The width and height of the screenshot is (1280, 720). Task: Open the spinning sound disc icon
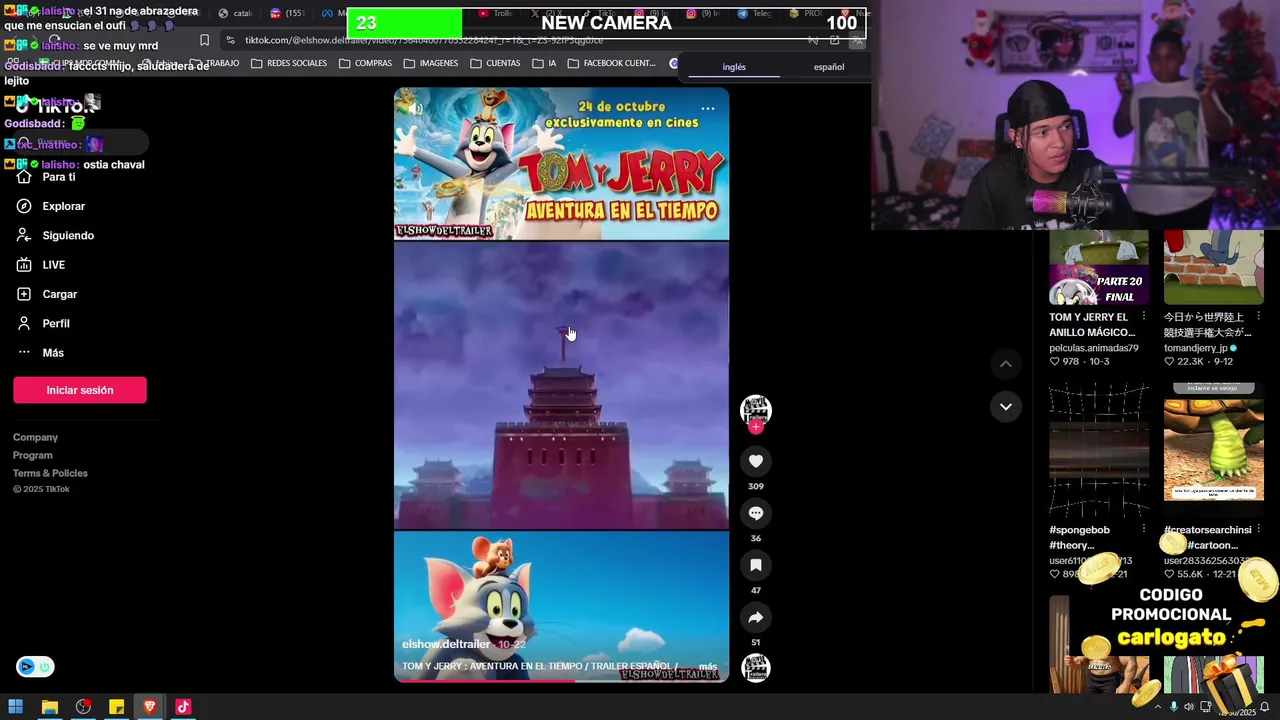pyautogui.click(x=756, y=668)
